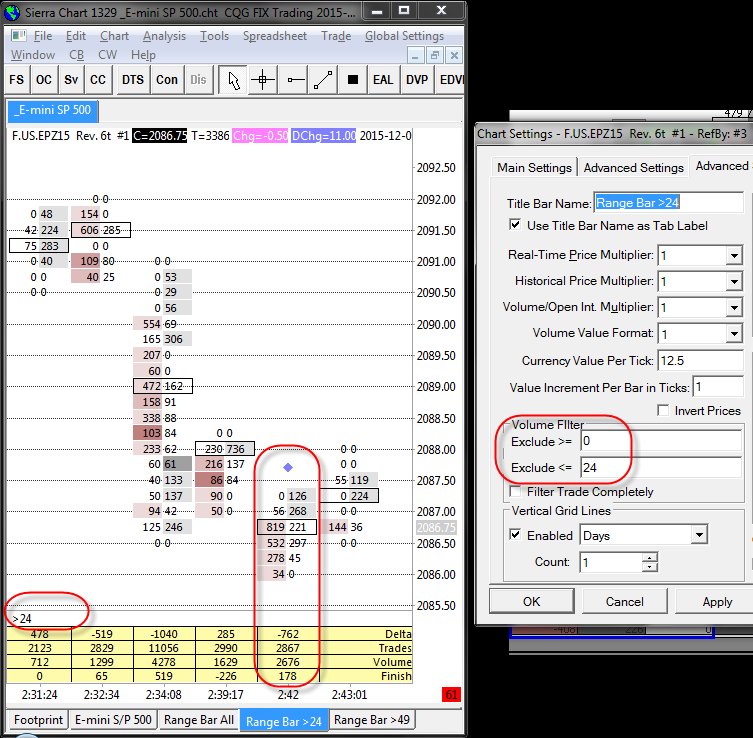Open the Chart menu
This screenshot has width=753, height=738.
[x=114, y=36]
